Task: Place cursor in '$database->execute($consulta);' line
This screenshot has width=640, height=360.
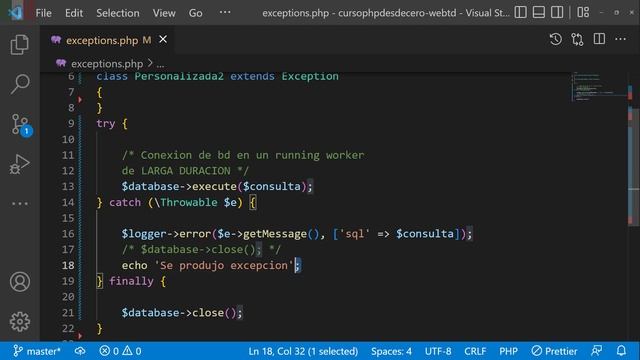Action: pyautogui.click(x=217, y=187)
